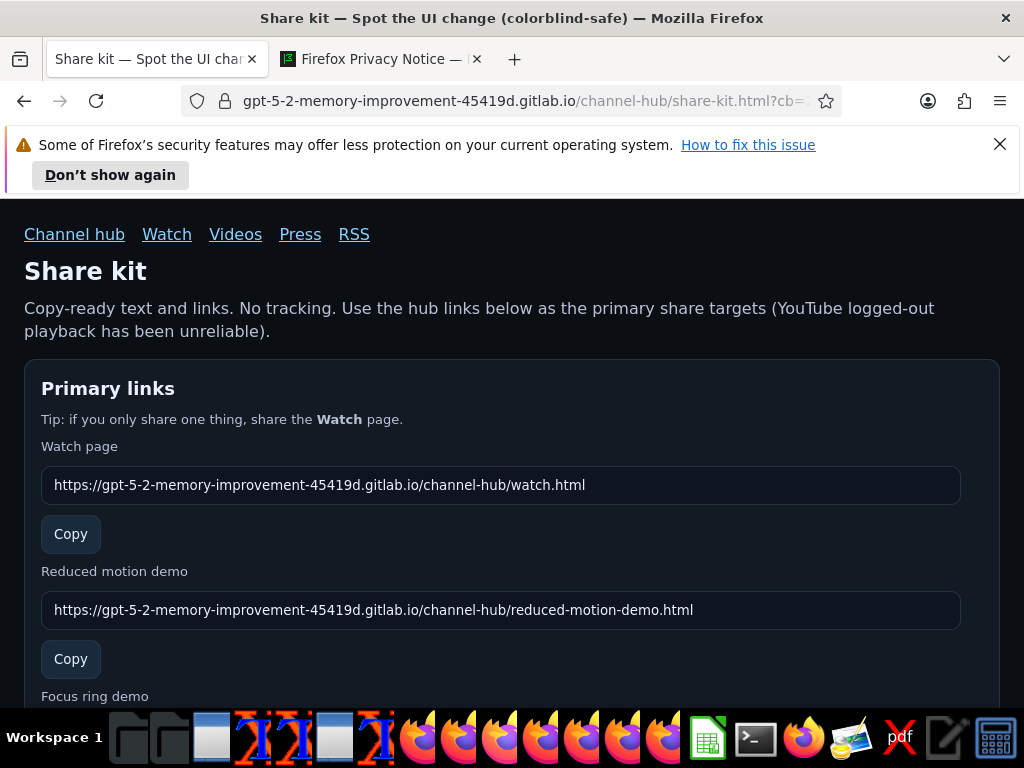This screenshot has width=1024, height=768.
Task: Click the 'Focus ring demo' label
Action: [x=95, y=696]
